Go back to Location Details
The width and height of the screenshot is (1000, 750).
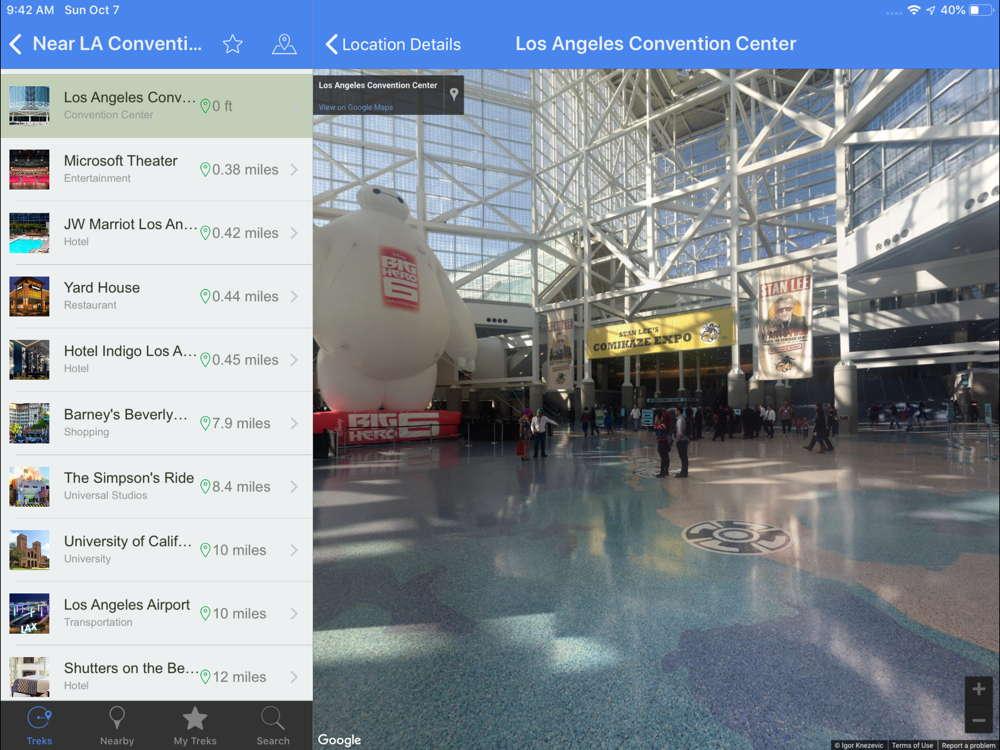(393, 44)
